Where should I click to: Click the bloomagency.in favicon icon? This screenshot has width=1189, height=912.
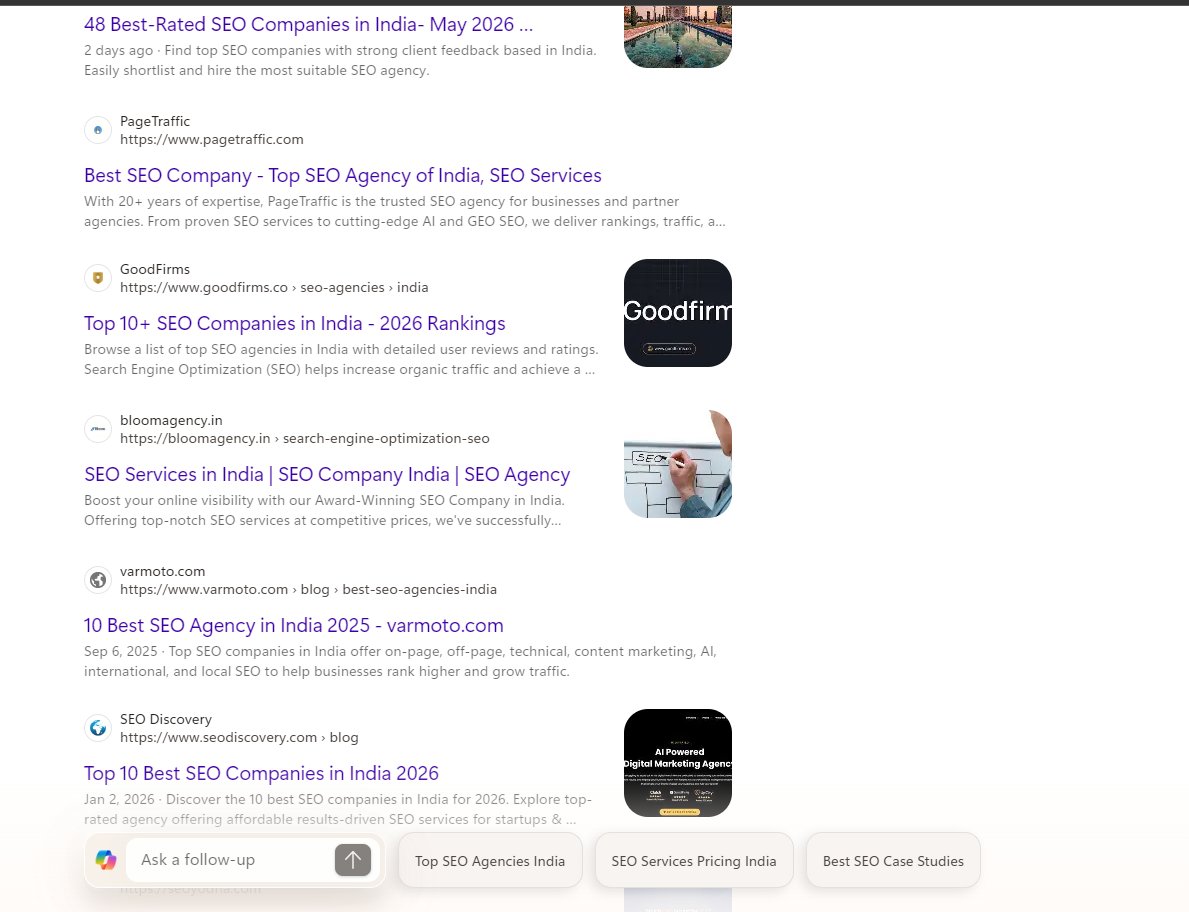(x=98, y=429)
